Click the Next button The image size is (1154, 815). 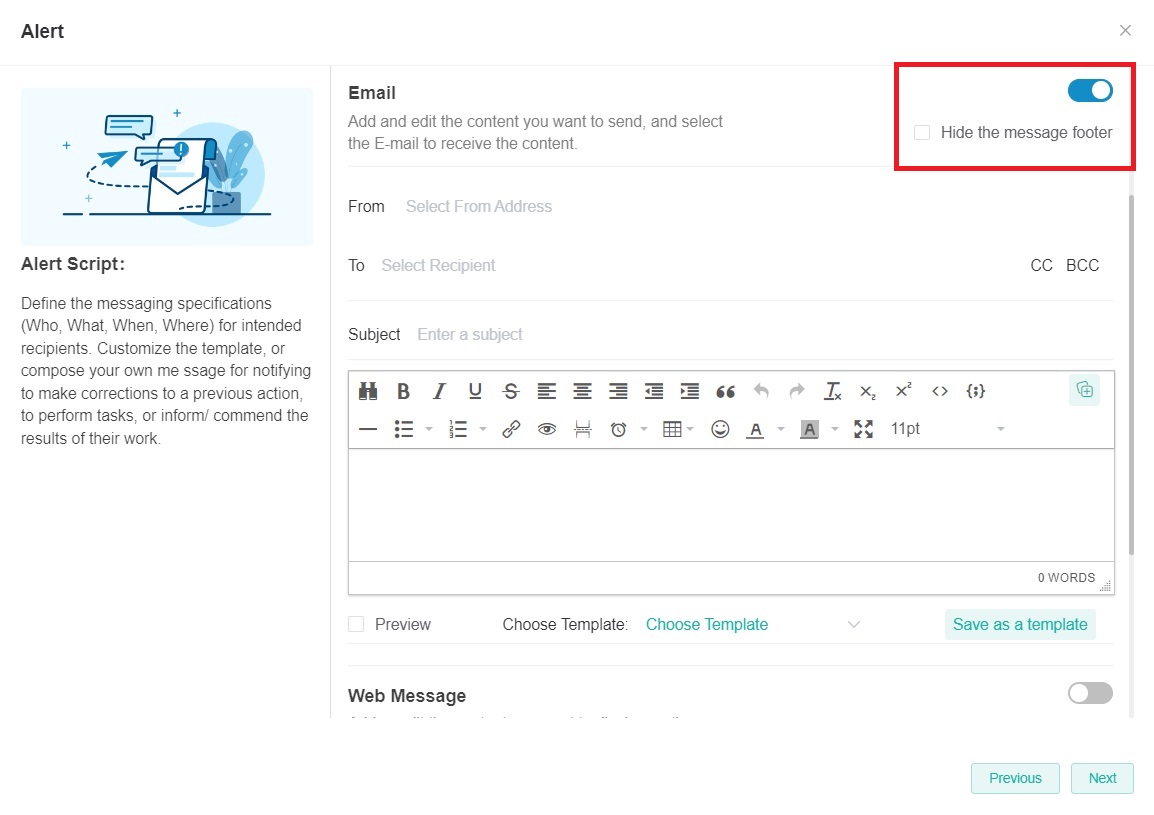click(x=1101, y=778)
